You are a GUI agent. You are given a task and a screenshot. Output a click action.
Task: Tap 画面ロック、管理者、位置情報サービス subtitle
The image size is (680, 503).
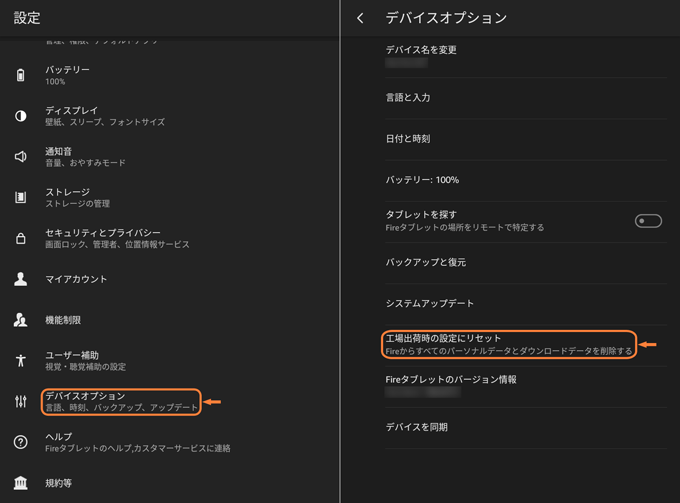[x=117, y=245]
